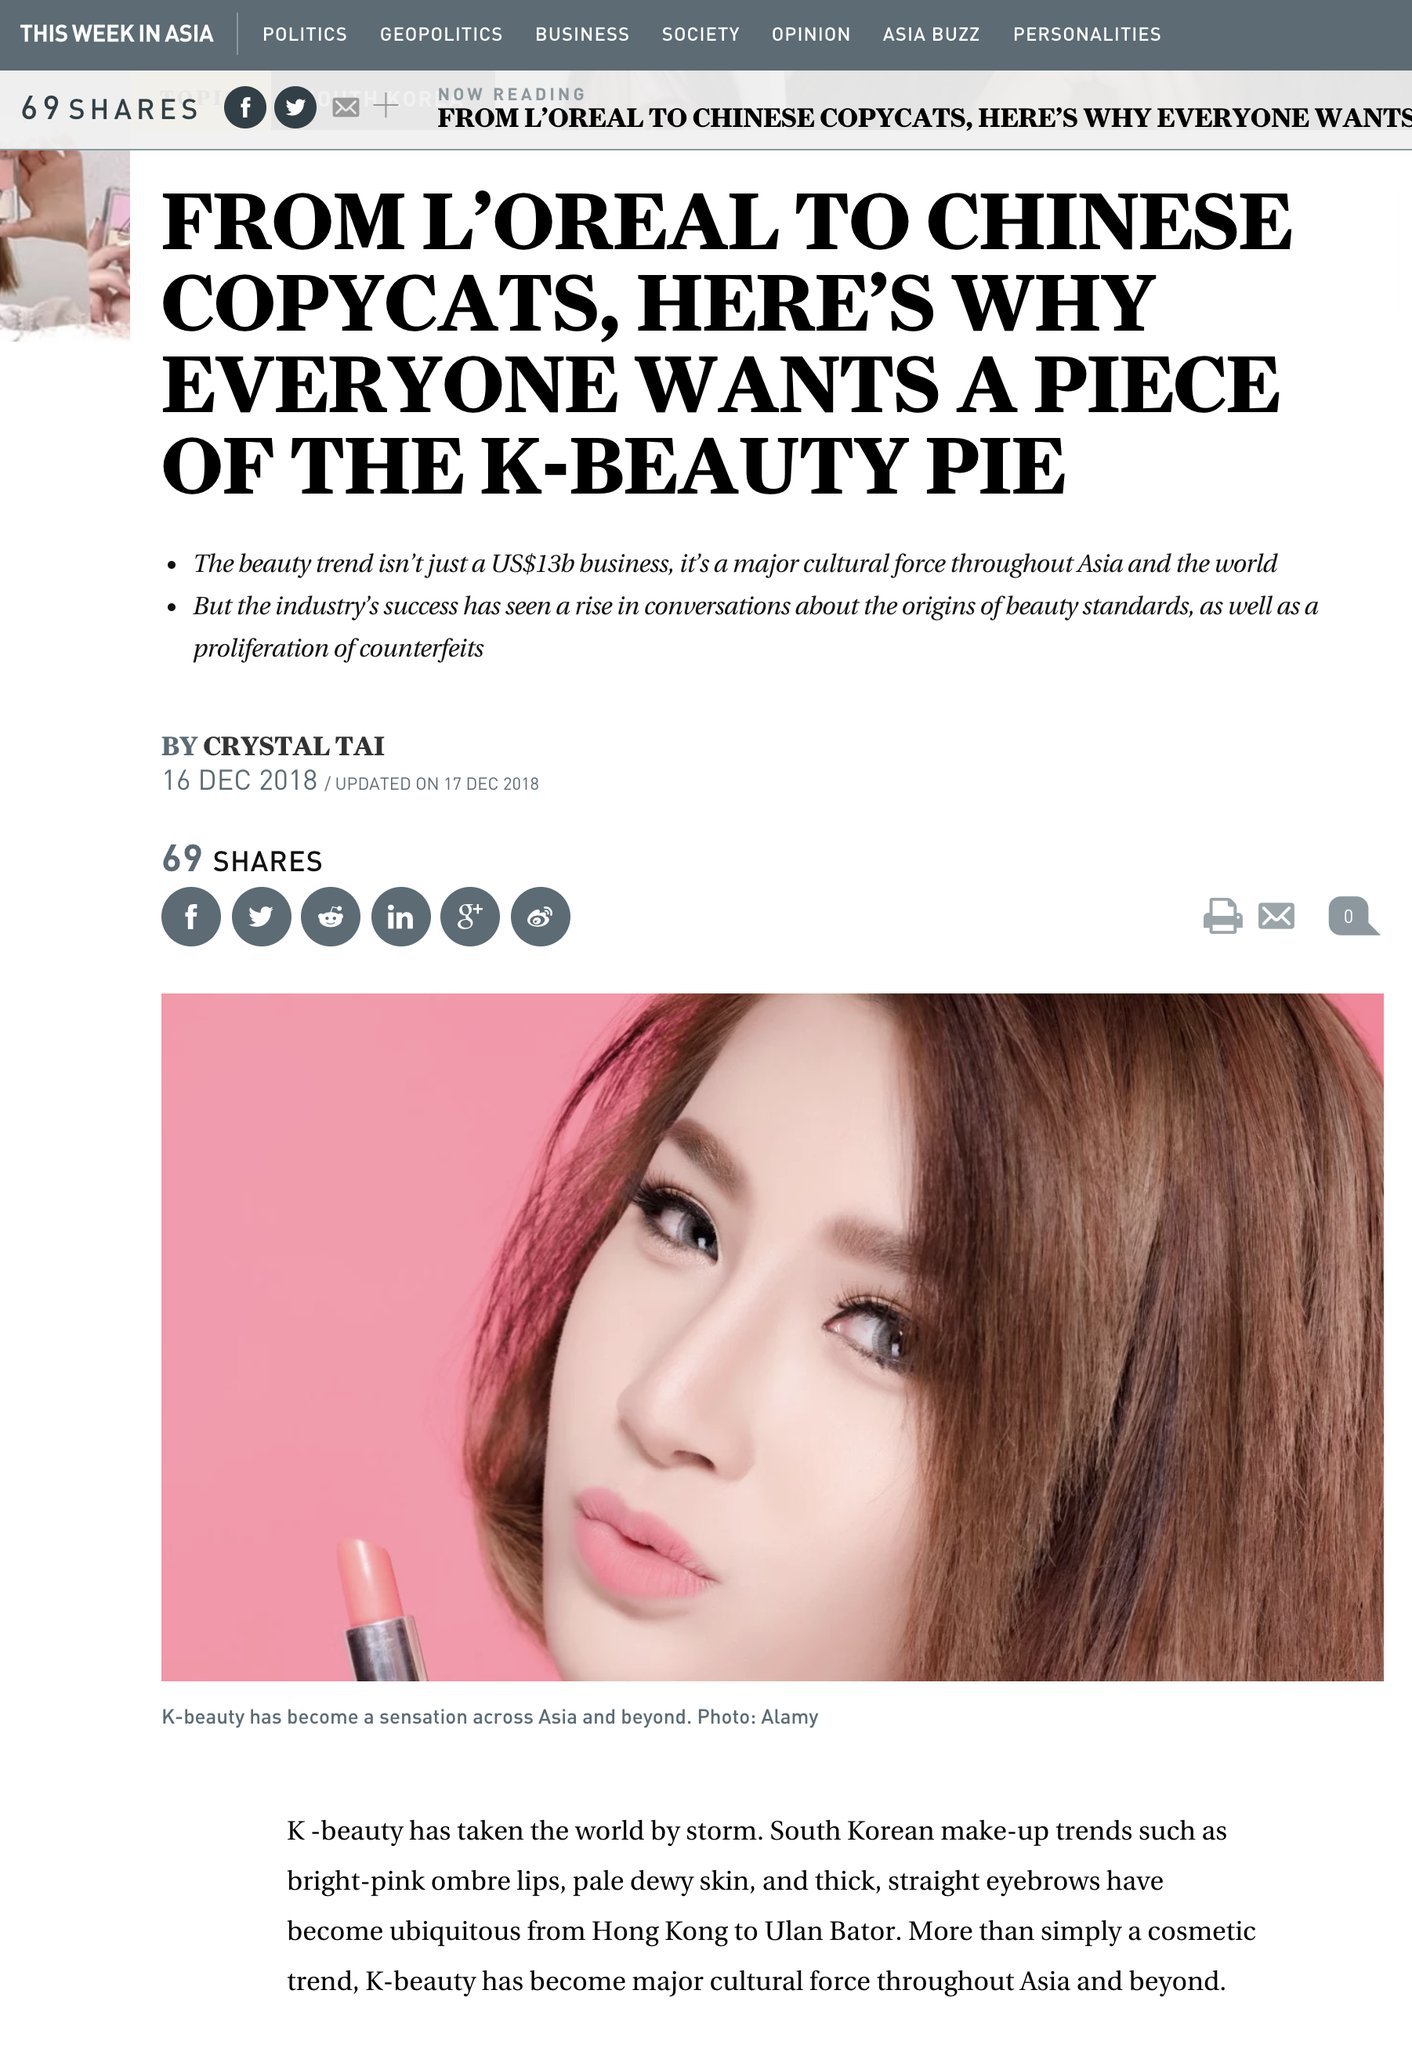Click the K-beauty lipstick article photo

[x=772, y=1337]
